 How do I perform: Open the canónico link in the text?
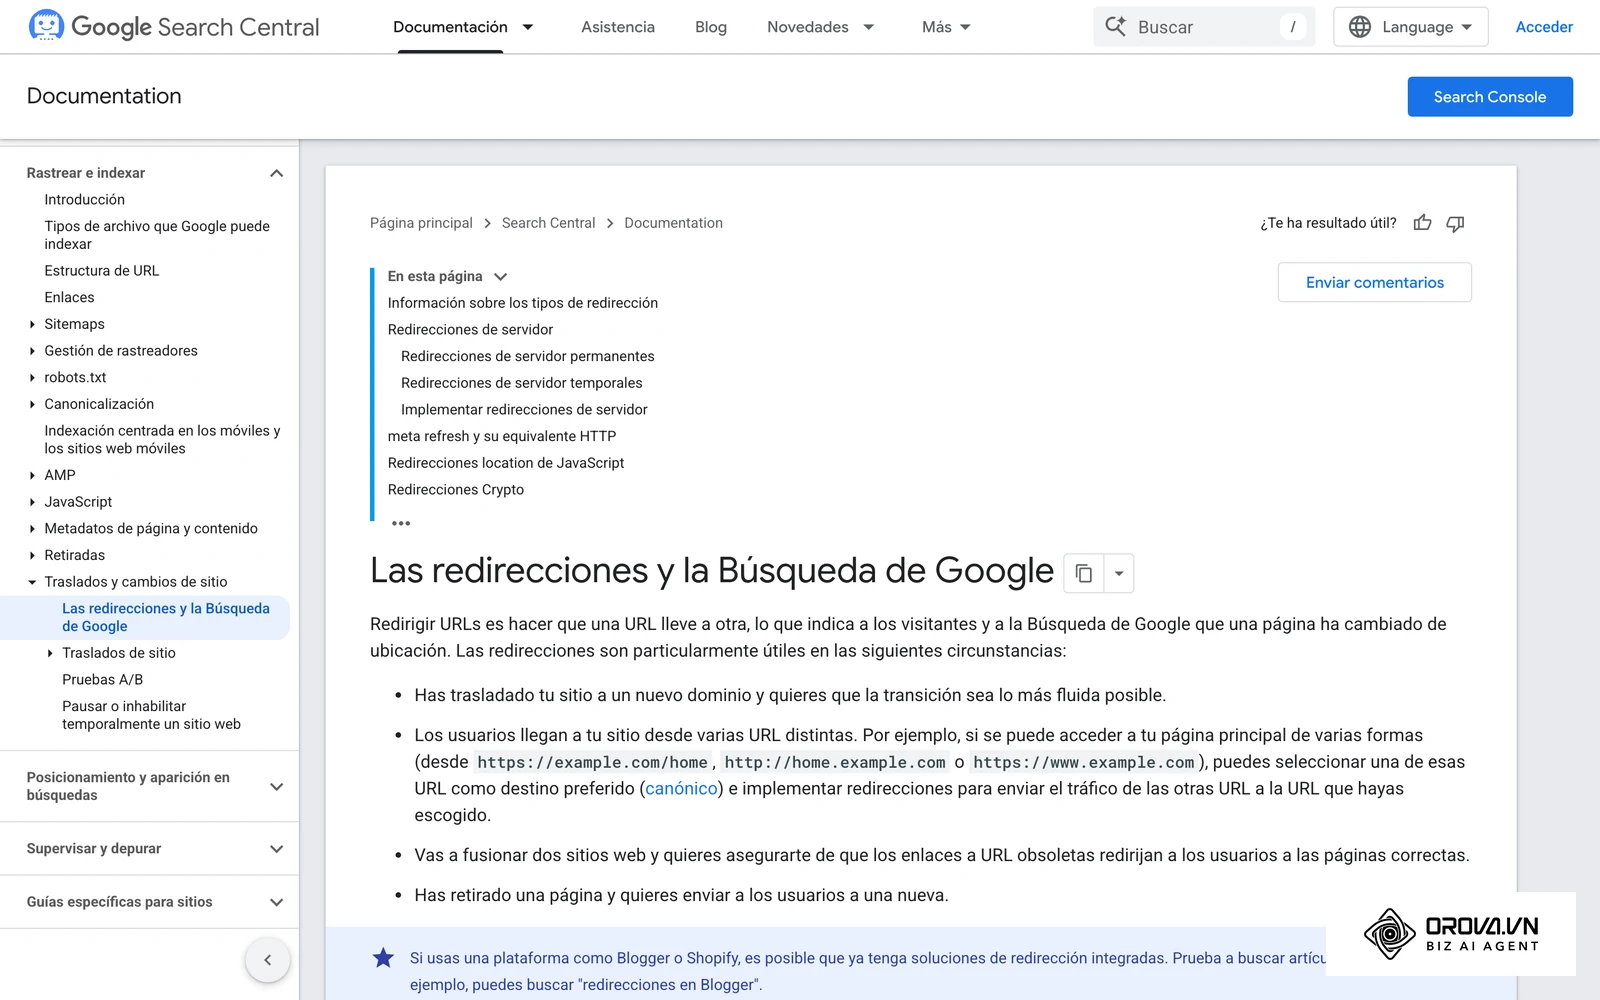coord(681,788)
